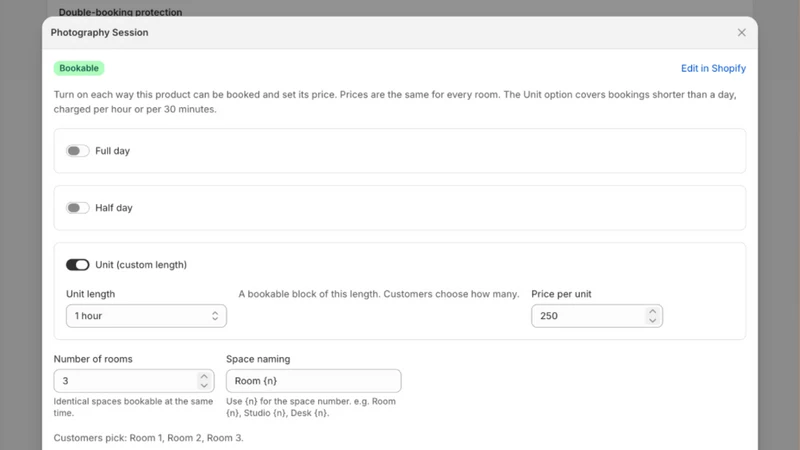Open Edit in Shopify link

(x=713, y=68)
